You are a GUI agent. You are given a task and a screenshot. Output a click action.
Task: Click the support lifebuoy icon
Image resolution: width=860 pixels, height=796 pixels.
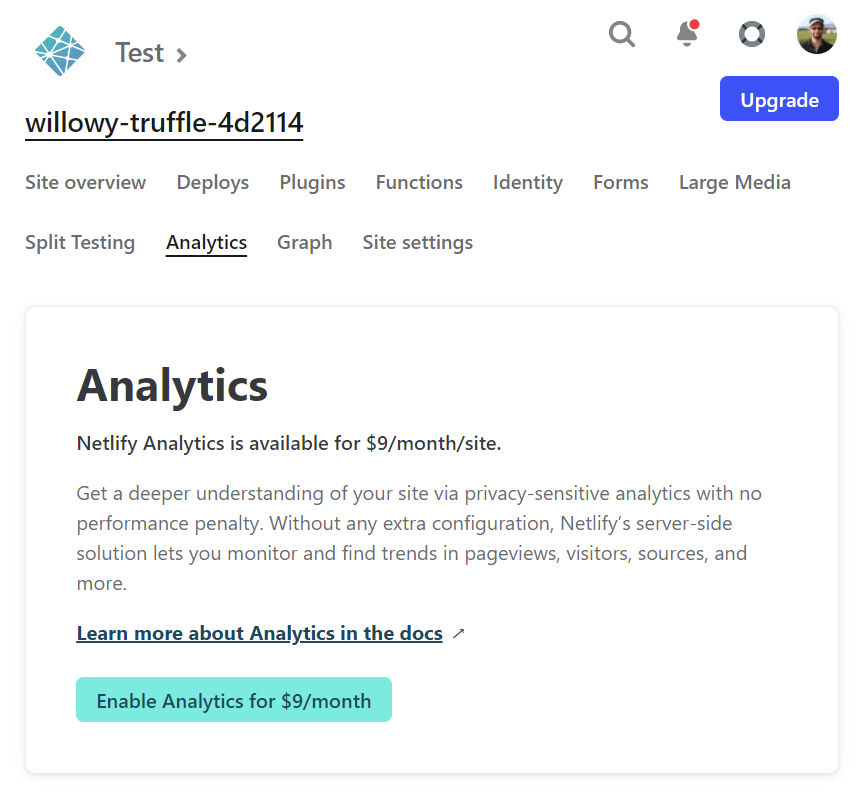tap(752, 34)
